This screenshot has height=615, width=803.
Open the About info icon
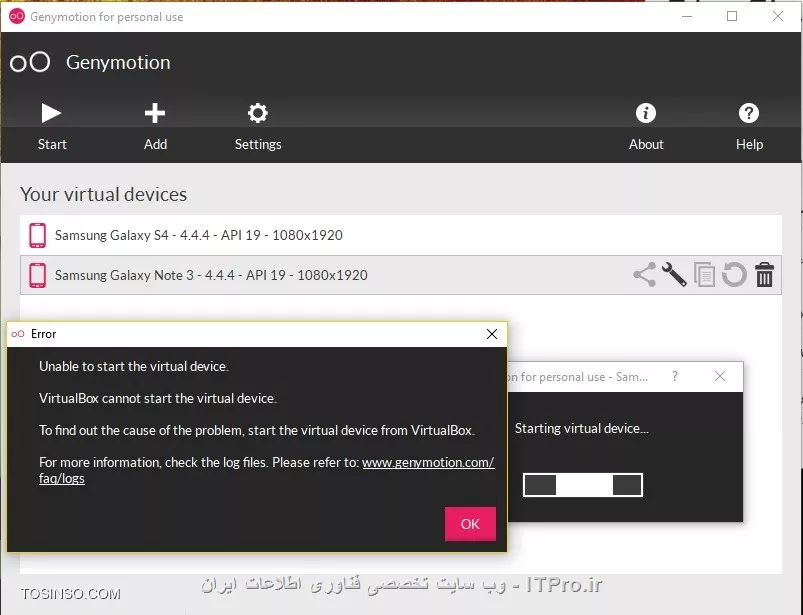[x=646, y=113]
